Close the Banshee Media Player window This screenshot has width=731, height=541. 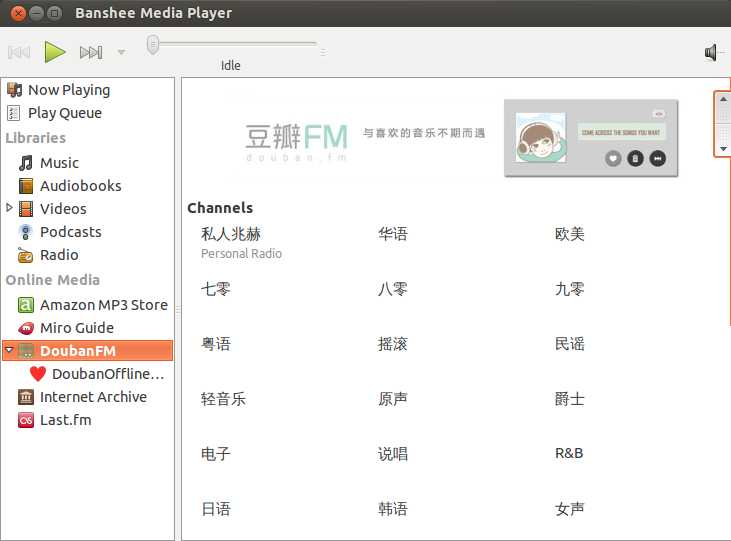[18, 13]
